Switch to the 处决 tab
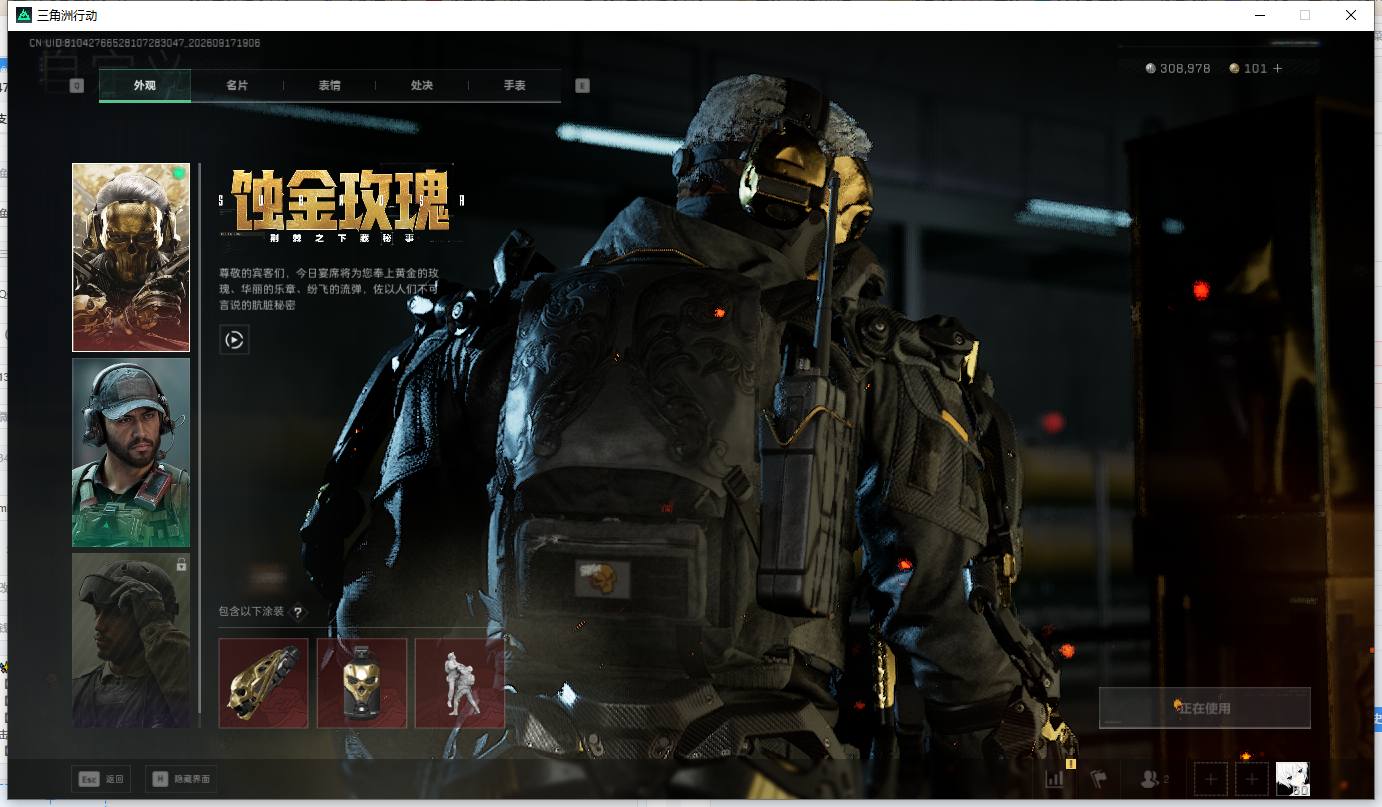 (x=422, y=85)
